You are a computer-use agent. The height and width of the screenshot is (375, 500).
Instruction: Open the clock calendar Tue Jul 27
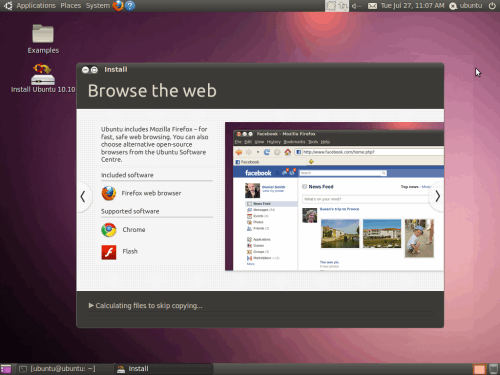tap(413, 6)
